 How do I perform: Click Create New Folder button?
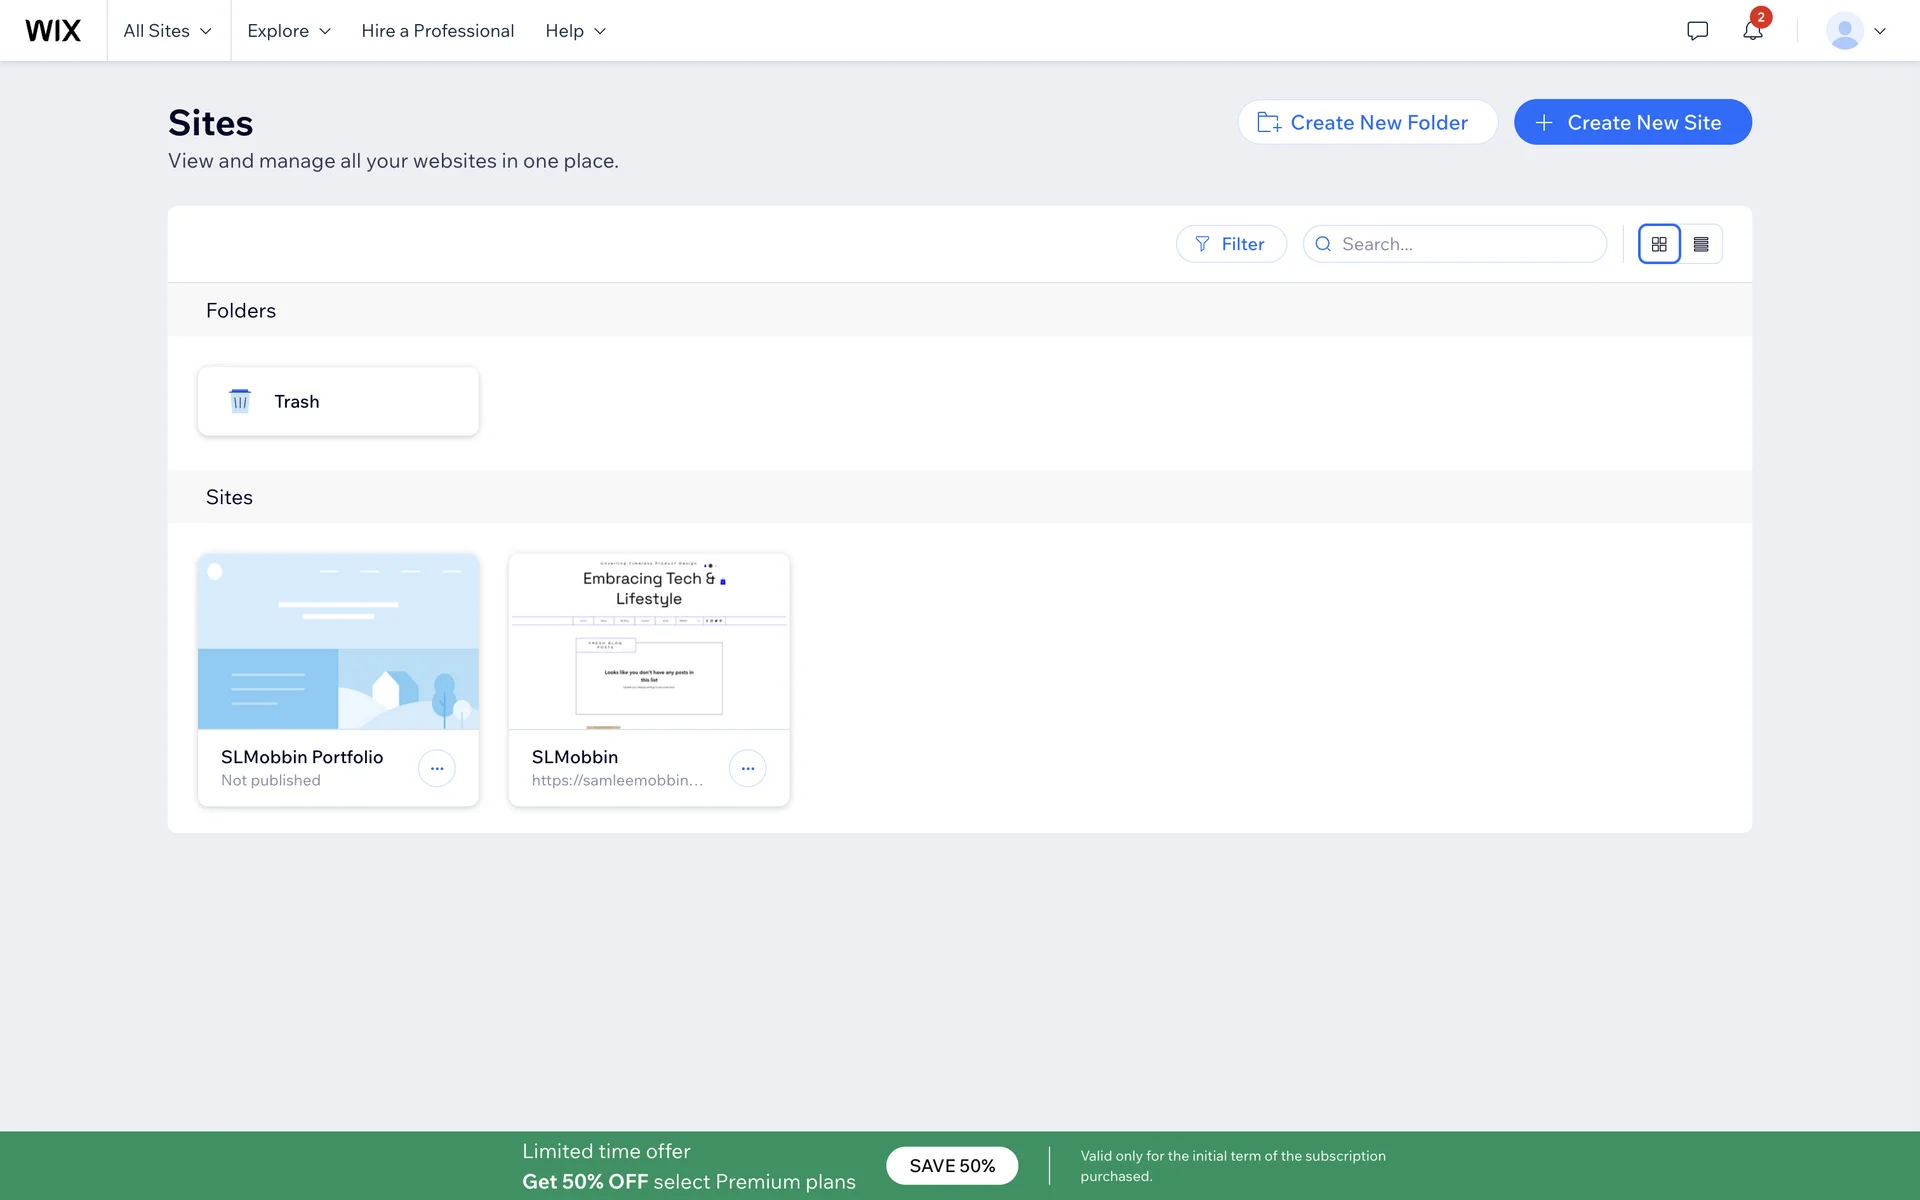click(x=1367, y=122)
